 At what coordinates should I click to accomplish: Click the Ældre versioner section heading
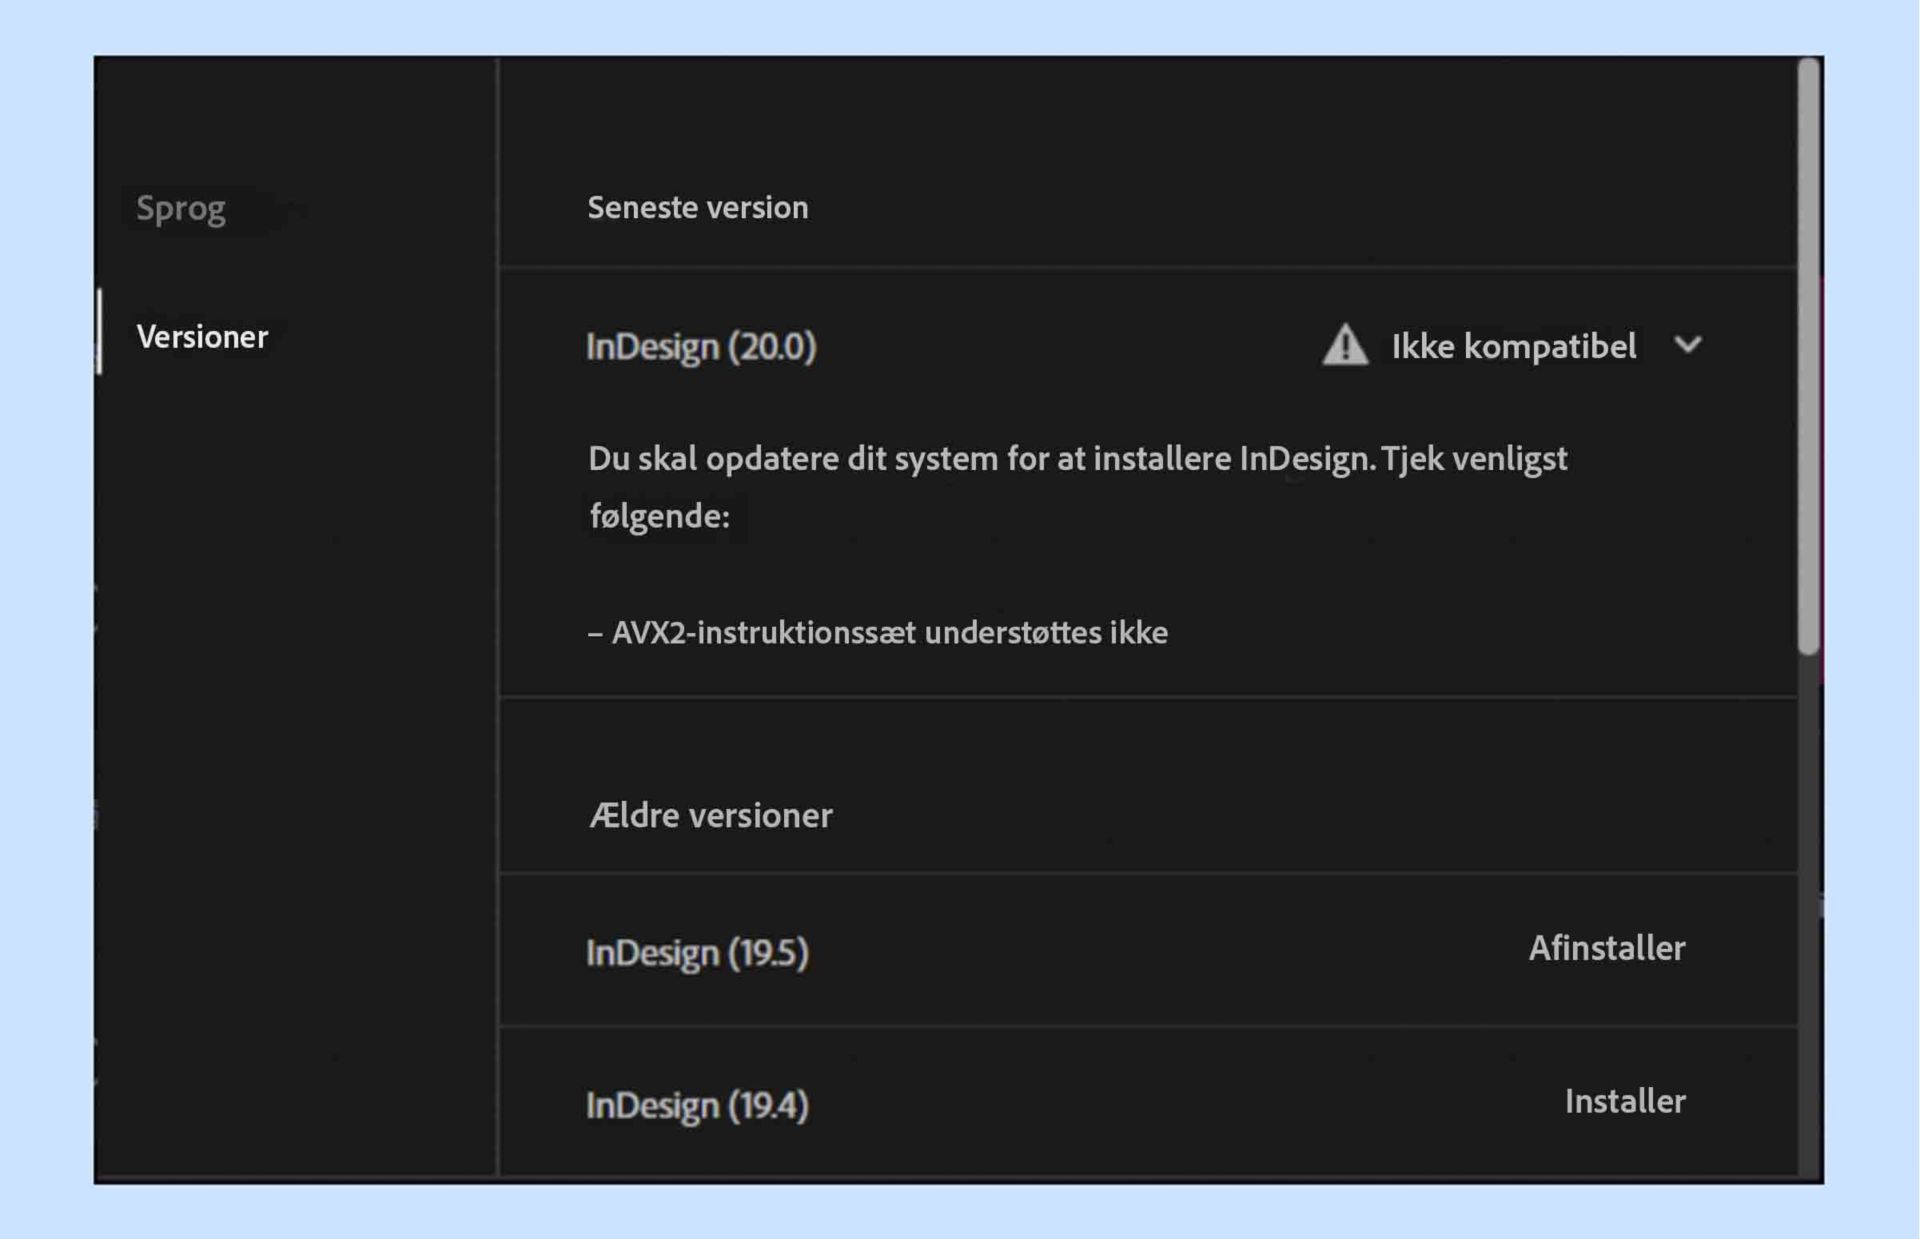coord(710,815)
